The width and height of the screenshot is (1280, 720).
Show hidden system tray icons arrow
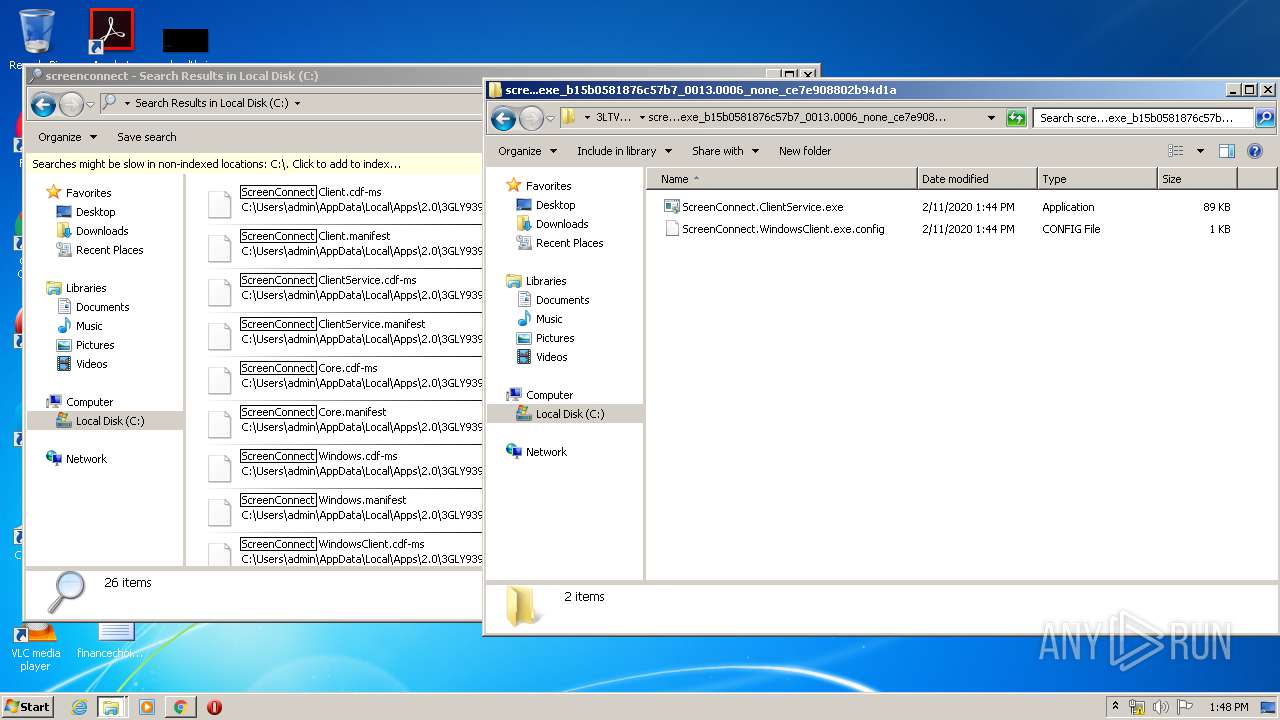point(1115,707)
